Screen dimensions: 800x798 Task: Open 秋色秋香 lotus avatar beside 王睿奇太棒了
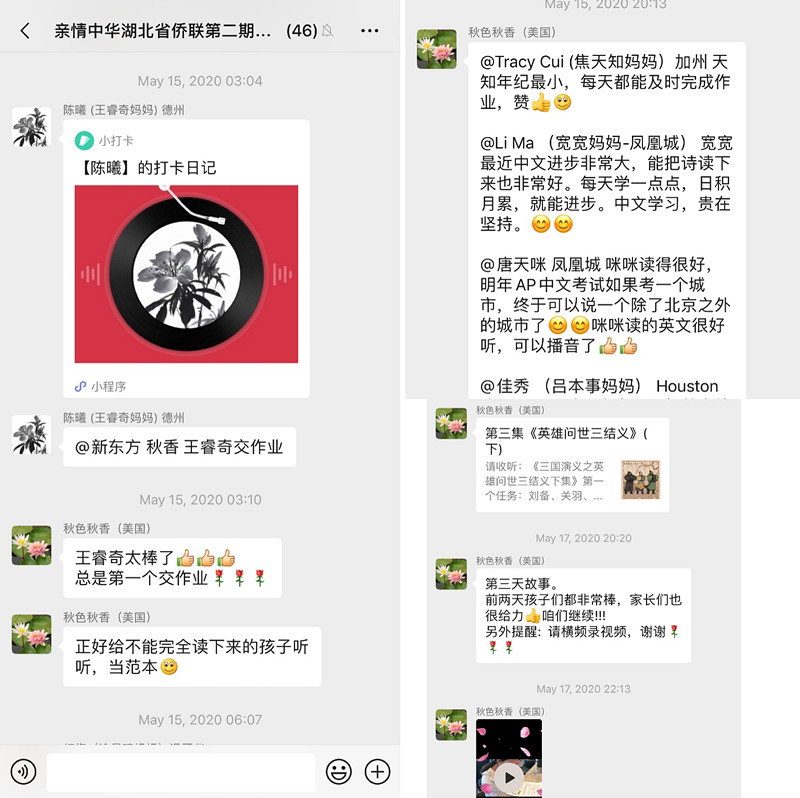32,545
